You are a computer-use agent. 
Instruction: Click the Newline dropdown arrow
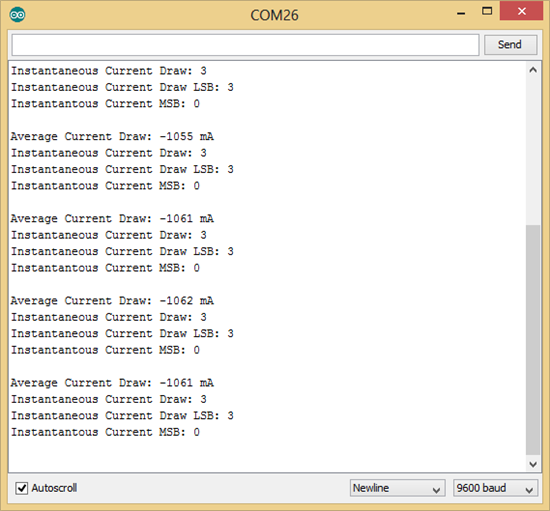point(436,490)
